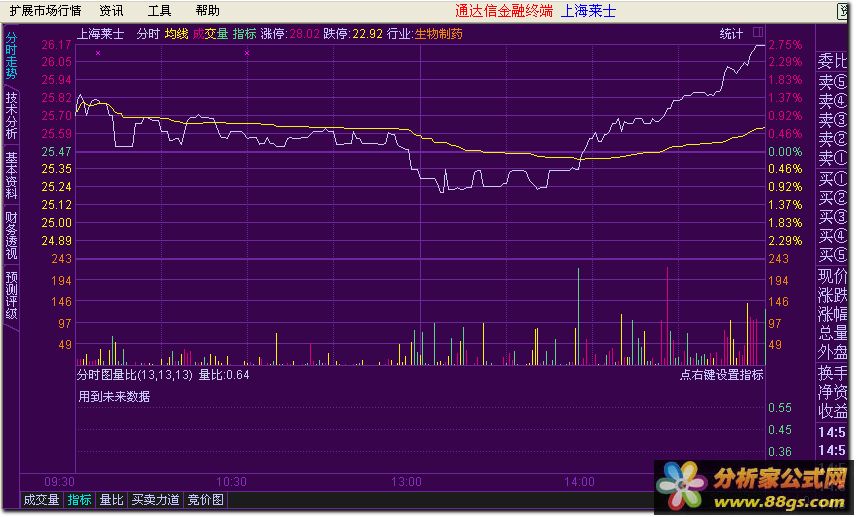Click the first magenta x marker on chart
The width and height of the screenshot is (856, 517).
[98, 53]
